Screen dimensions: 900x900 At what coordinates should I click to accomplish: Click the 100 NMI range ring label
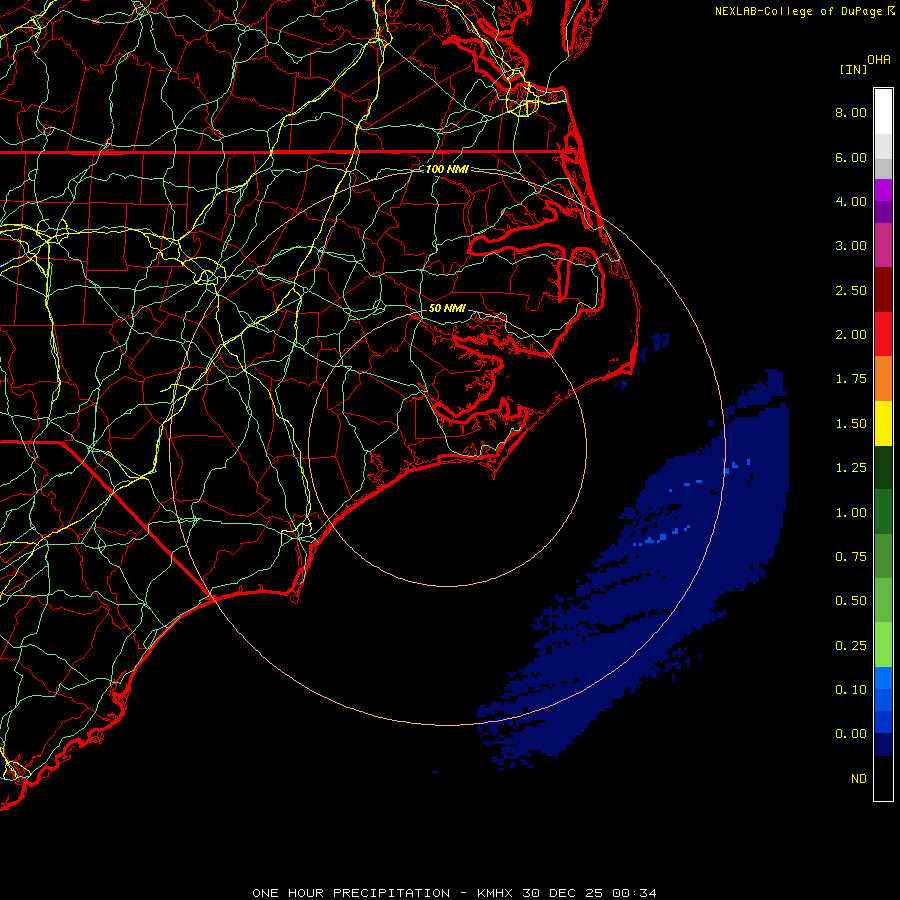(447, 169)
